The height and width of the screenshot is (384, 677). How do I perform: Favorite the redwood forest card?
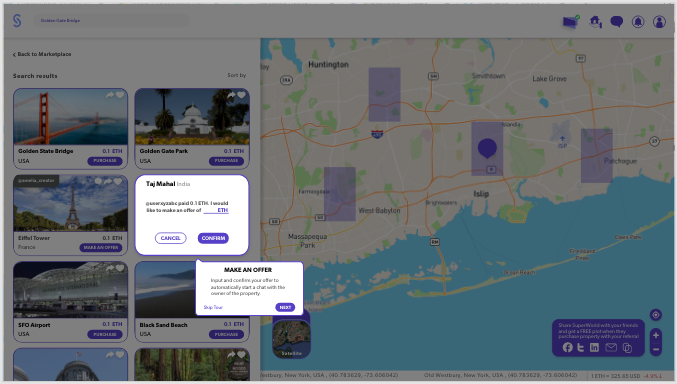241,355
